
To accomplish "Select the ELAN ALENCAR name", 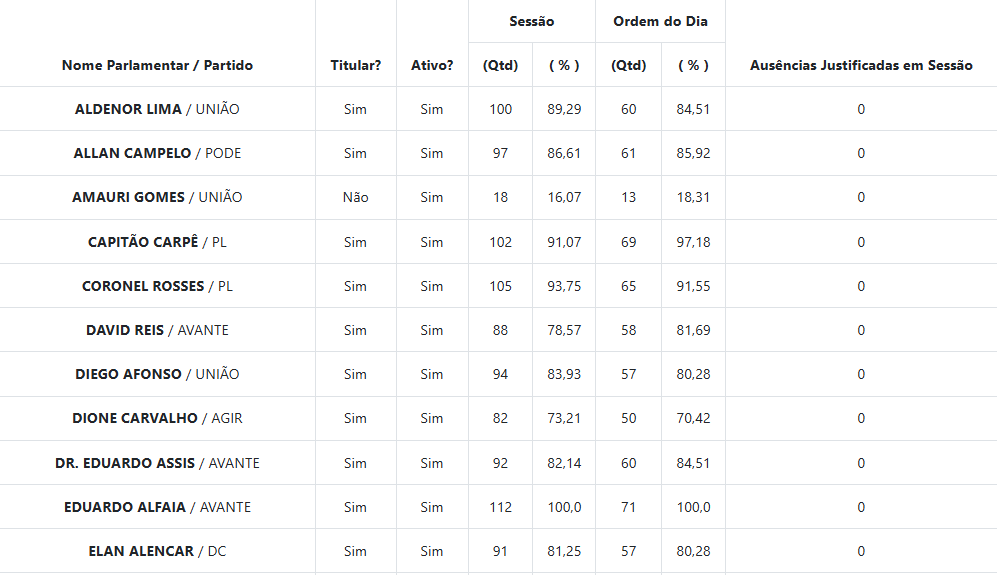I will point(142,551).
